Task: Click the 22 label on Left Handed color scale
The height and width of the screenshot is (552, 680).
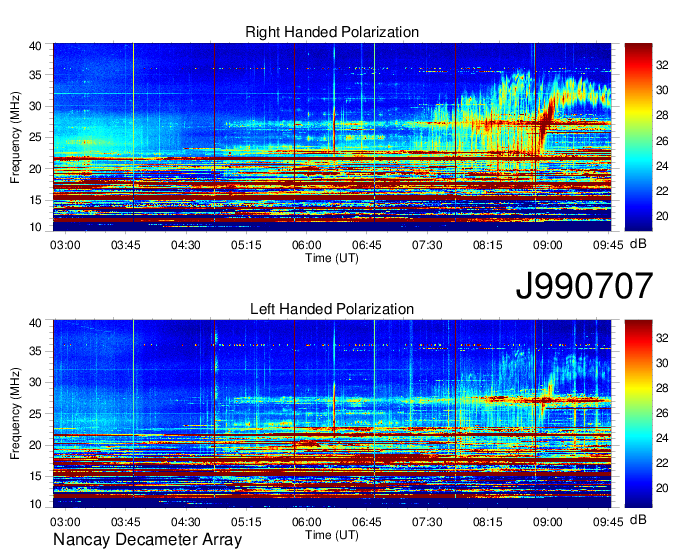Action: click(662, 463)
